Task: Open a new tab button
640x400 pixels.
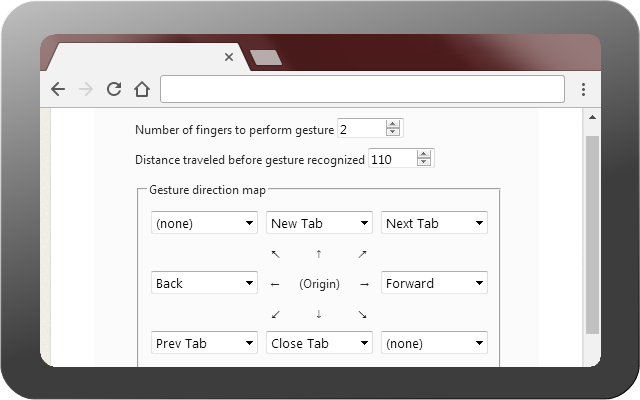Action: point(266,58)
